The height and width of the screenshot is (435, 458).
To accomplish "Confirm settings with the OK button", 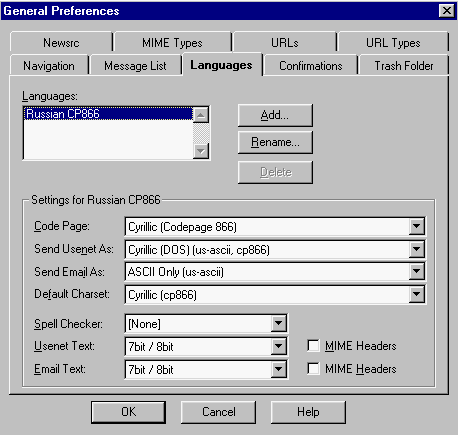I will click(x=128, y=412).
